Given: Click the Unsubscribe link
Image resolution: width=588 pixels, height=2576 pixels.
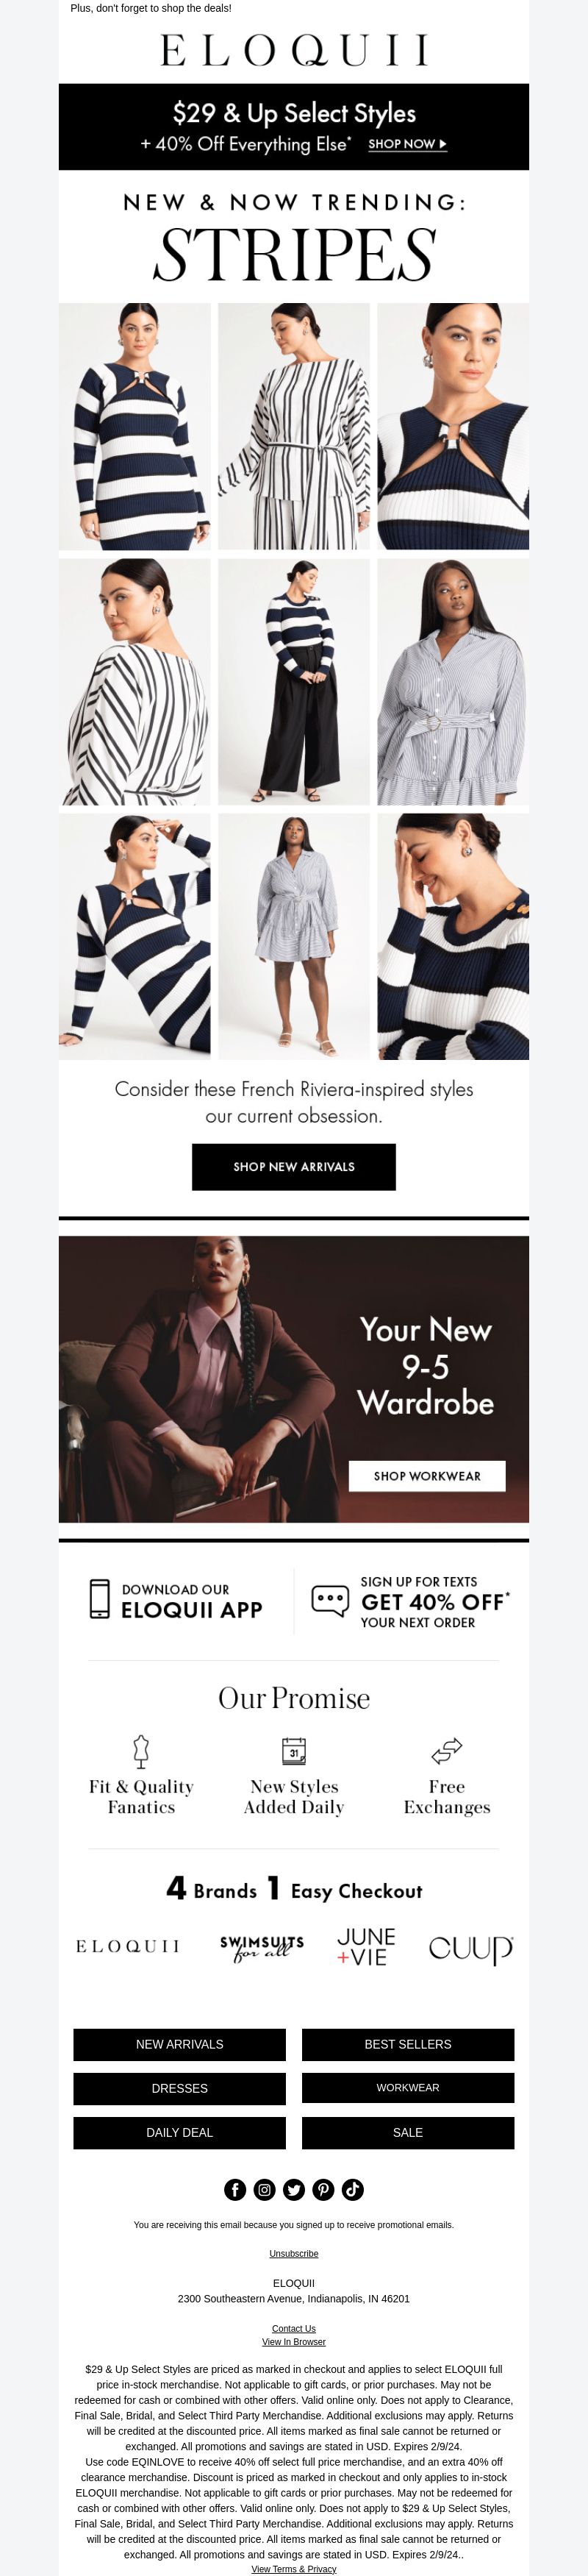Looking at the screenshot, I should click(294, 2253).
